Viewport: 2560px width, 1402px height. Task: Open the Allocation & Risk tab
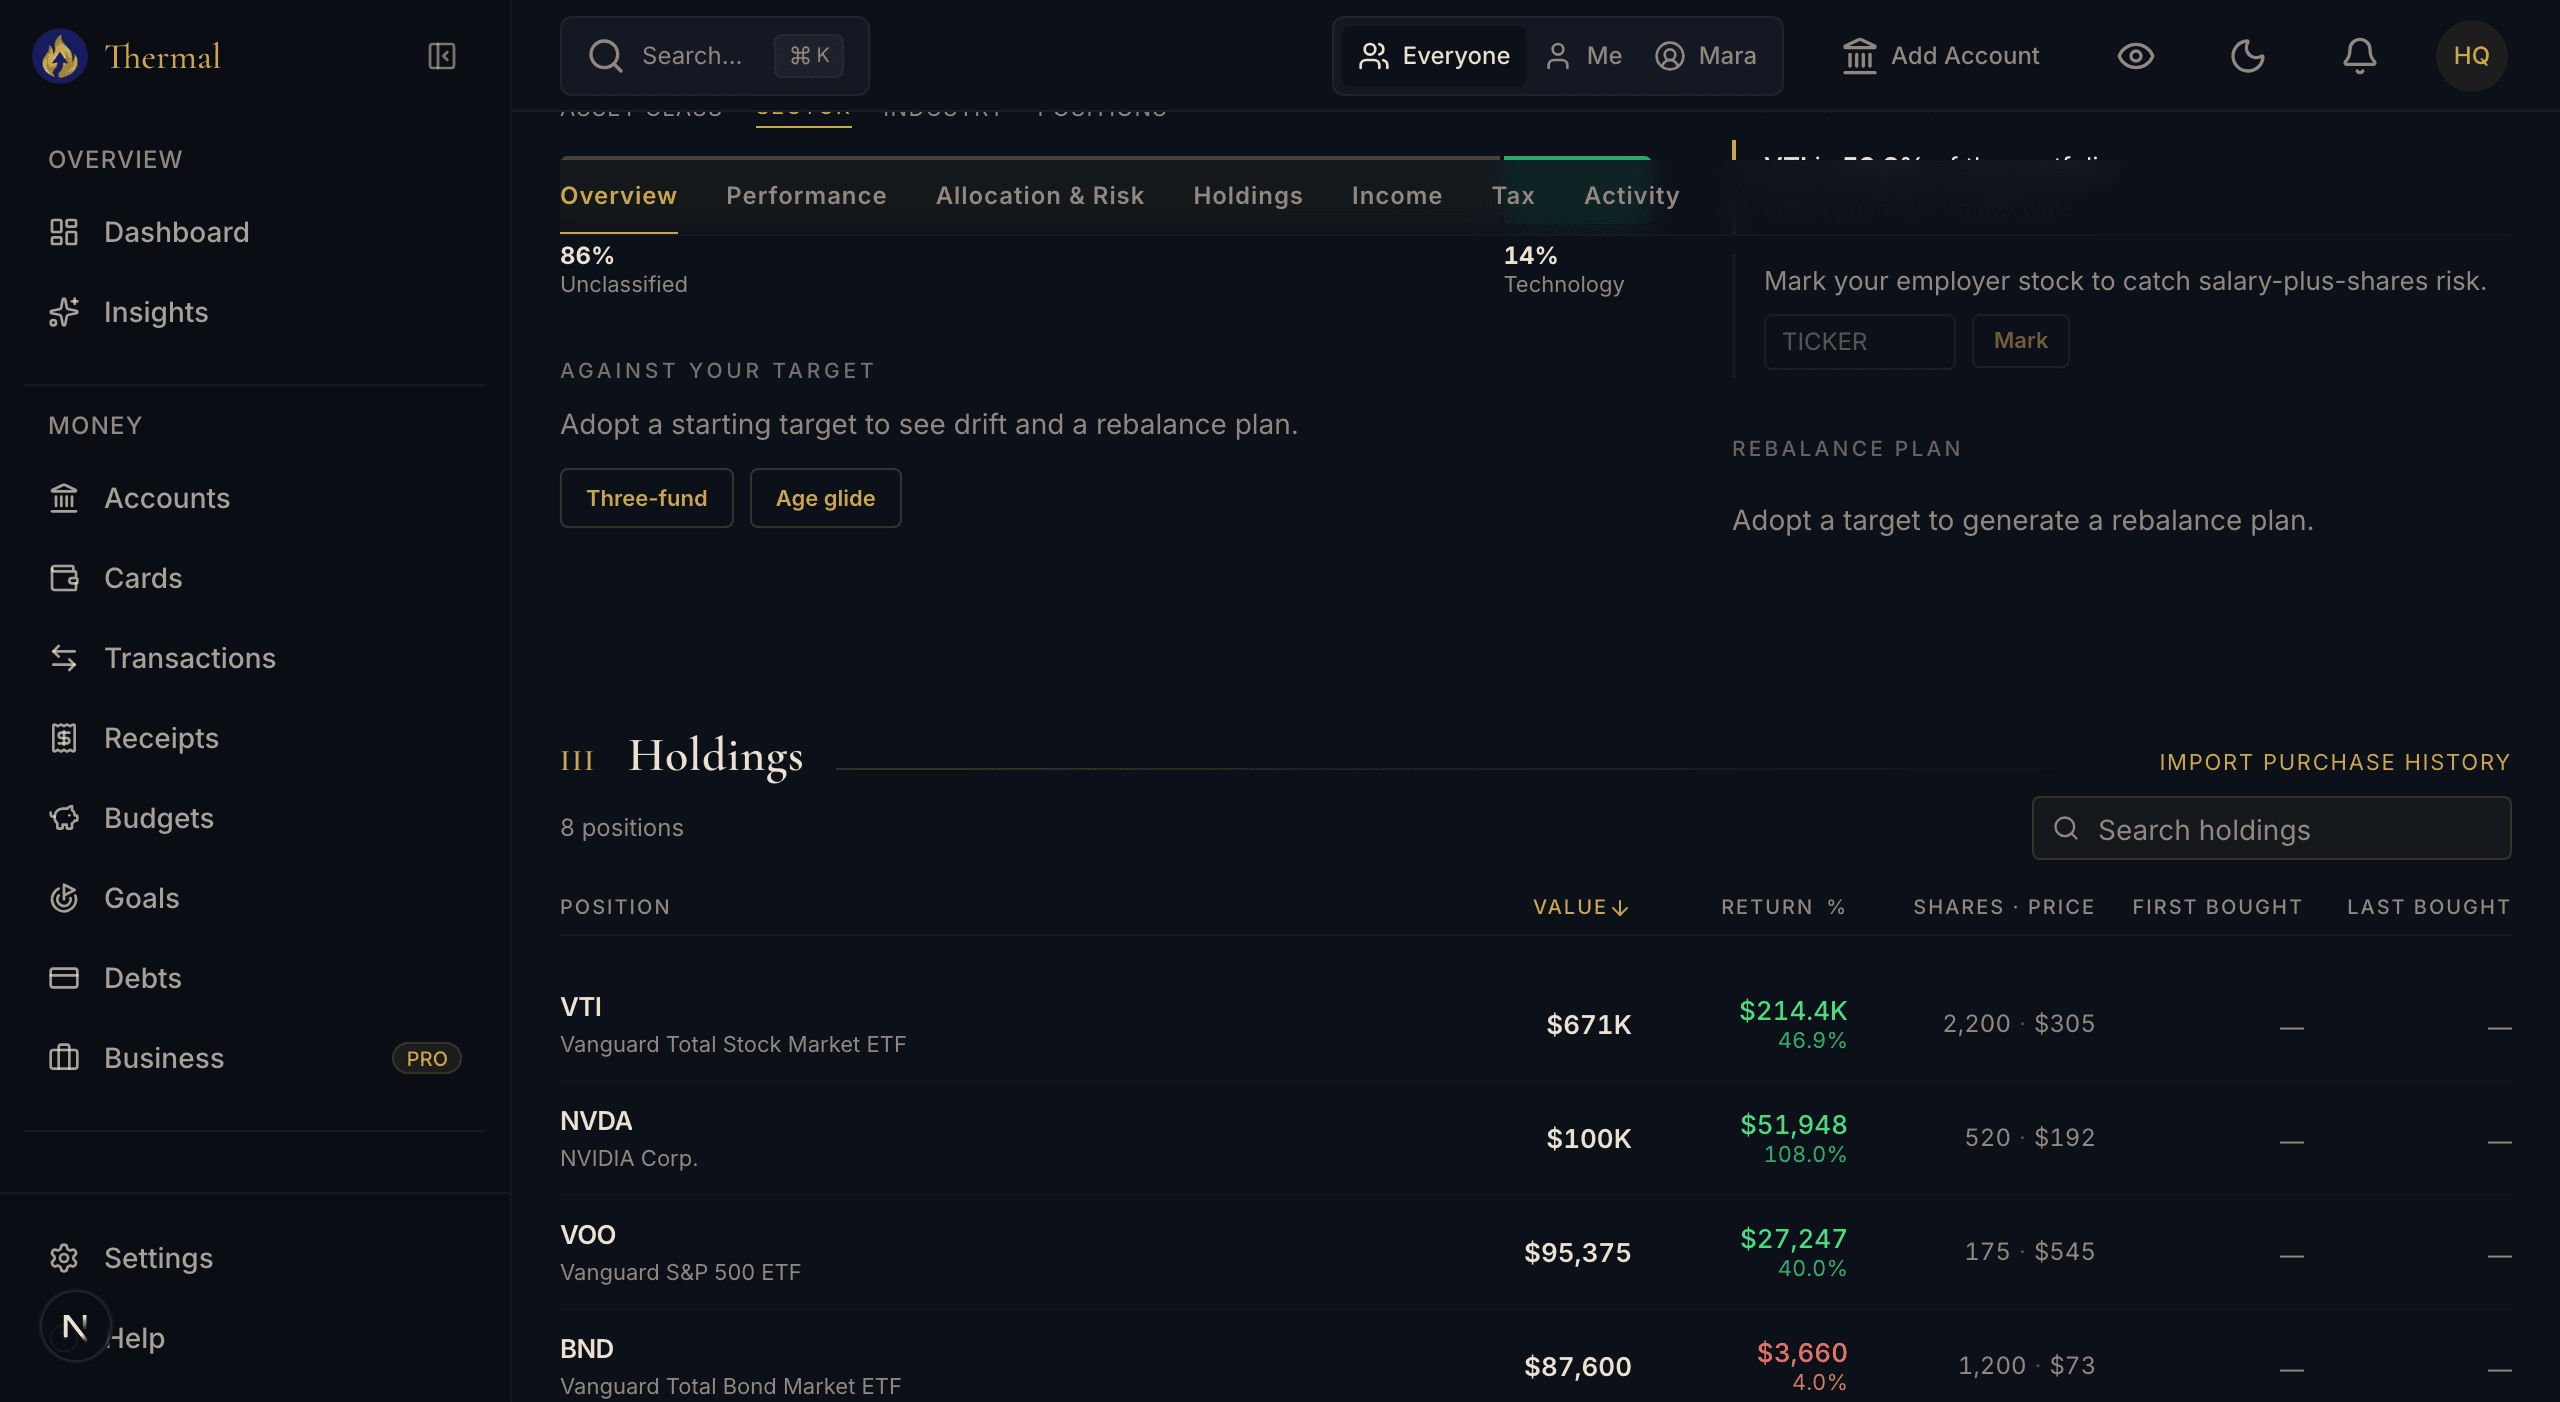(x=1040, y=196)
